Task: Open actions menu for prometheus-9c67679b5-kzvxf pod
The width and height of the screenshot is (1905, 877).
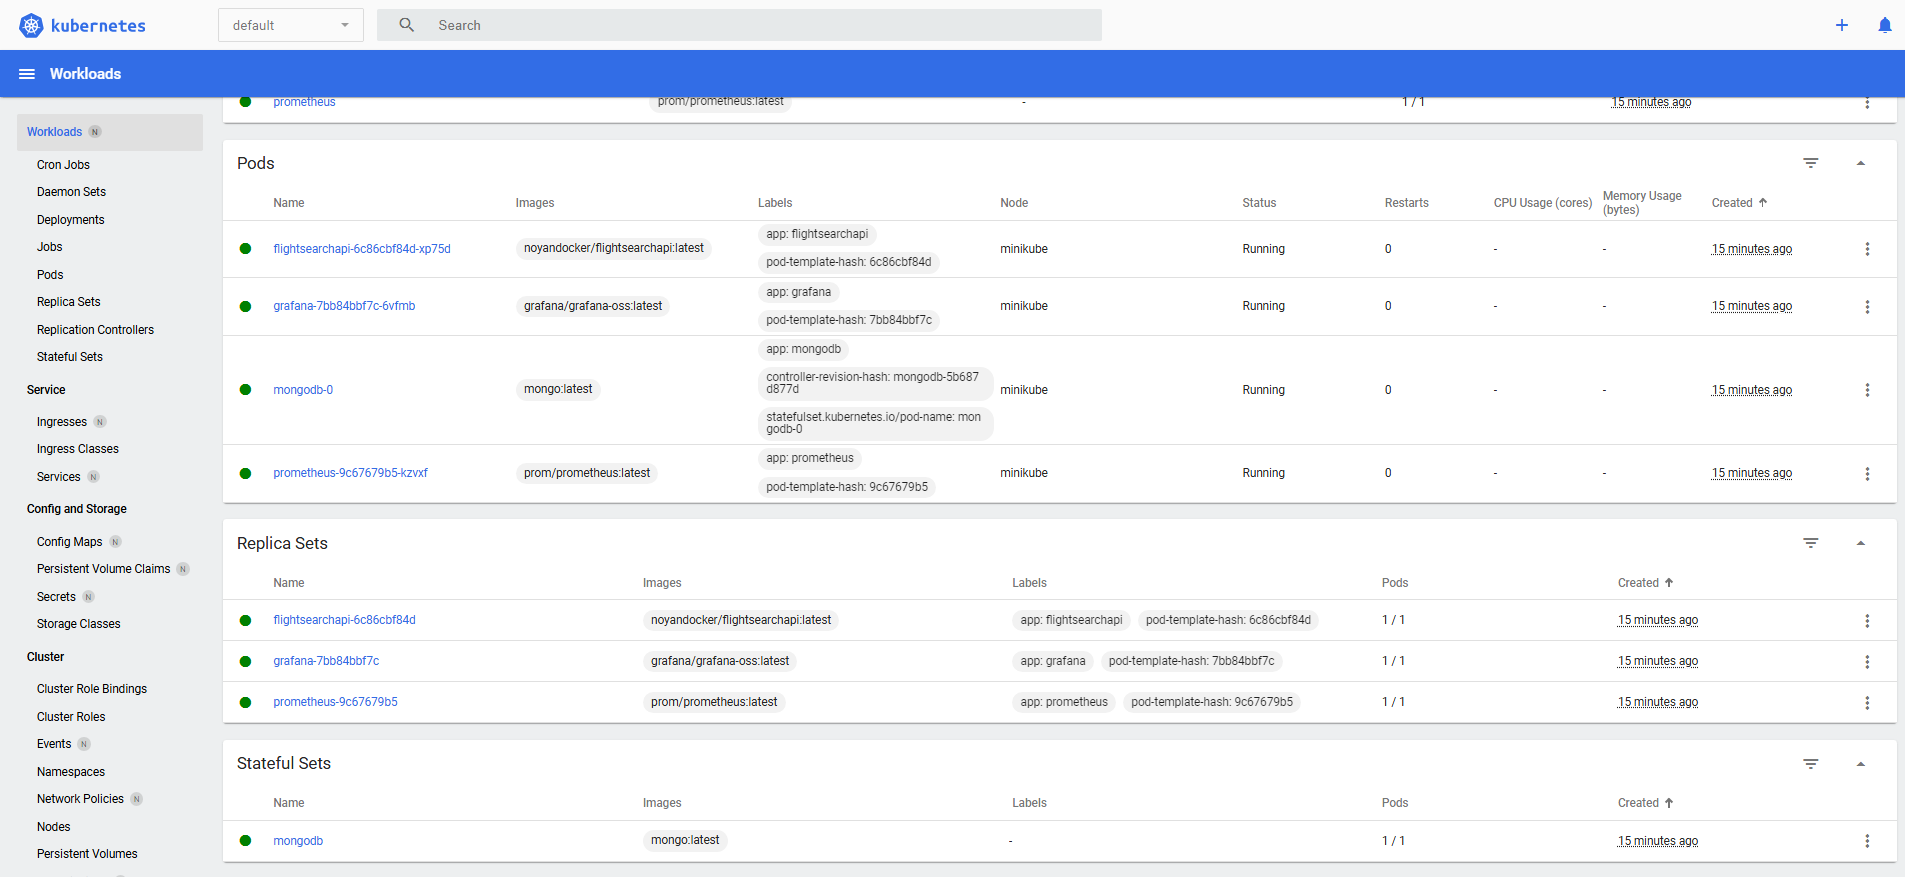Action: click(x=1867, y=474)
